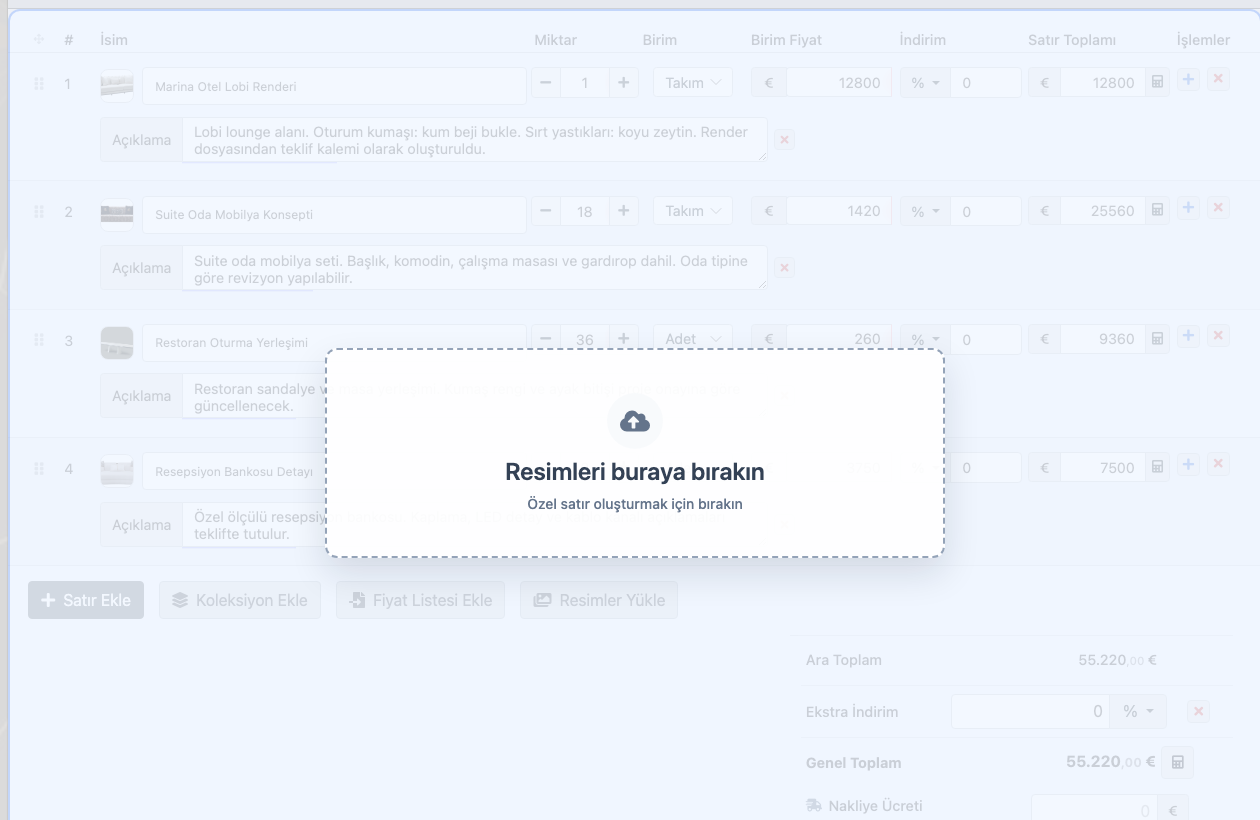Edit name field Suite Oda Mobilya Konsepti

click(x=334, y=214)
